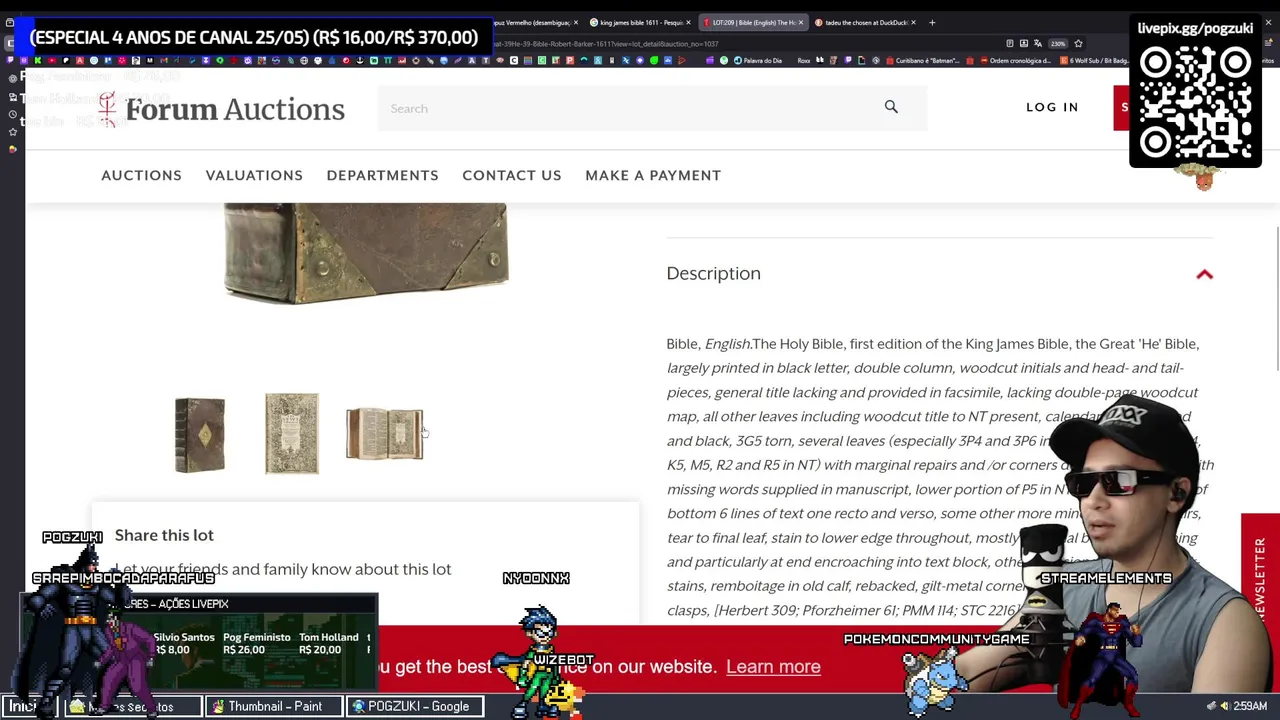
Task: Open MAKE A PAYMENT page
Action: click(653, 175)
